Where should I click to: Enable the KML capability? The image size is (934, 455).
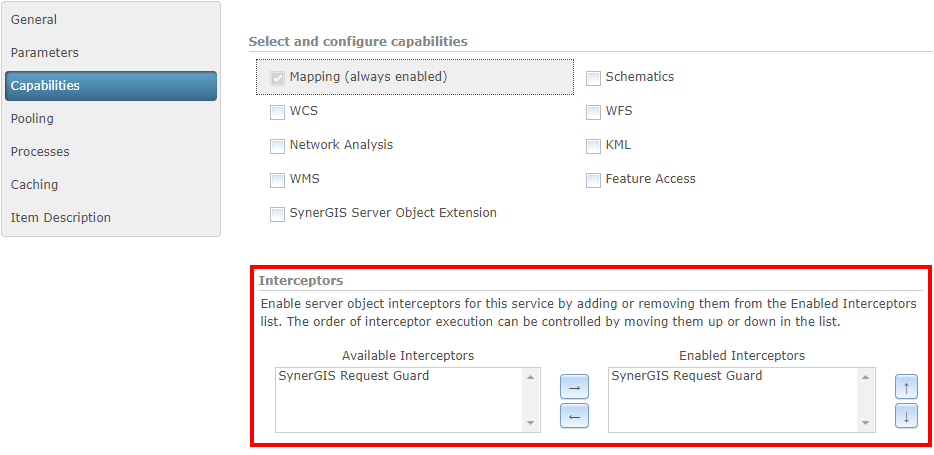tap(593, 146)
